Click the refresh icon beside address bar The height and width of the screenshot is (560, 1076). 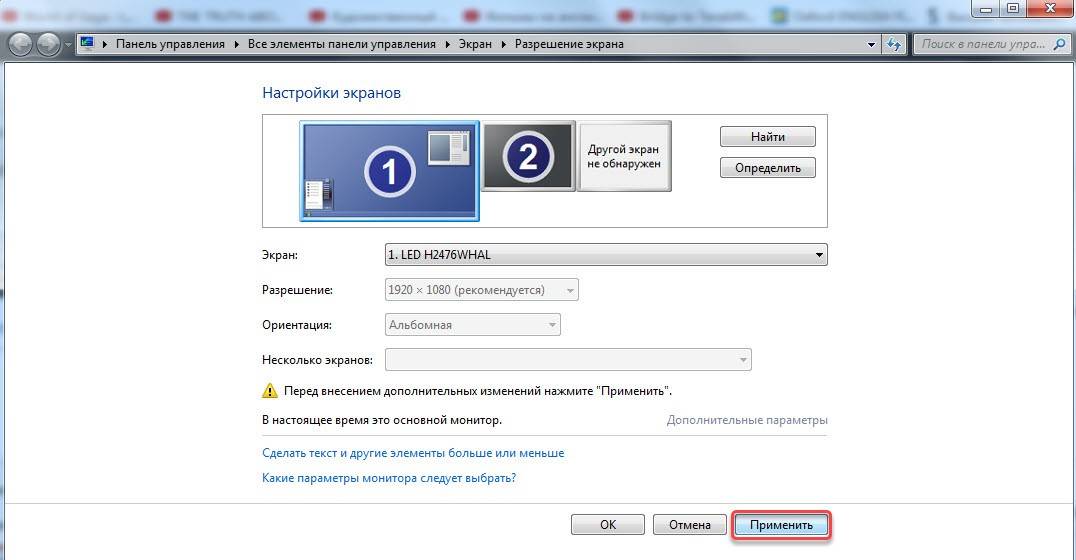[894, 45]
